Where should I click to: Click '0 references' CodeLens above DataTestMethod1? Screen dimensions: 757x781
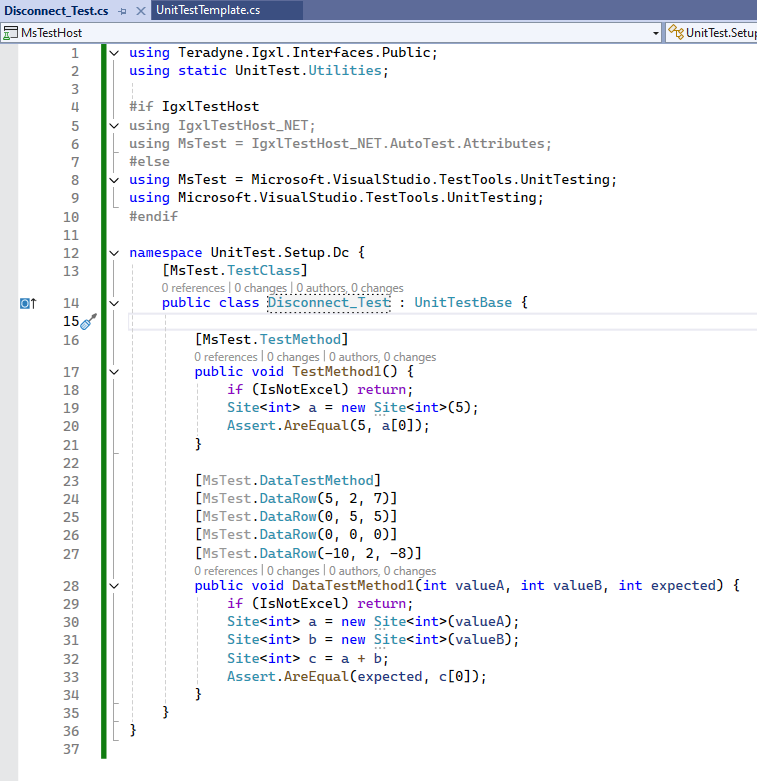pos(226,571)
